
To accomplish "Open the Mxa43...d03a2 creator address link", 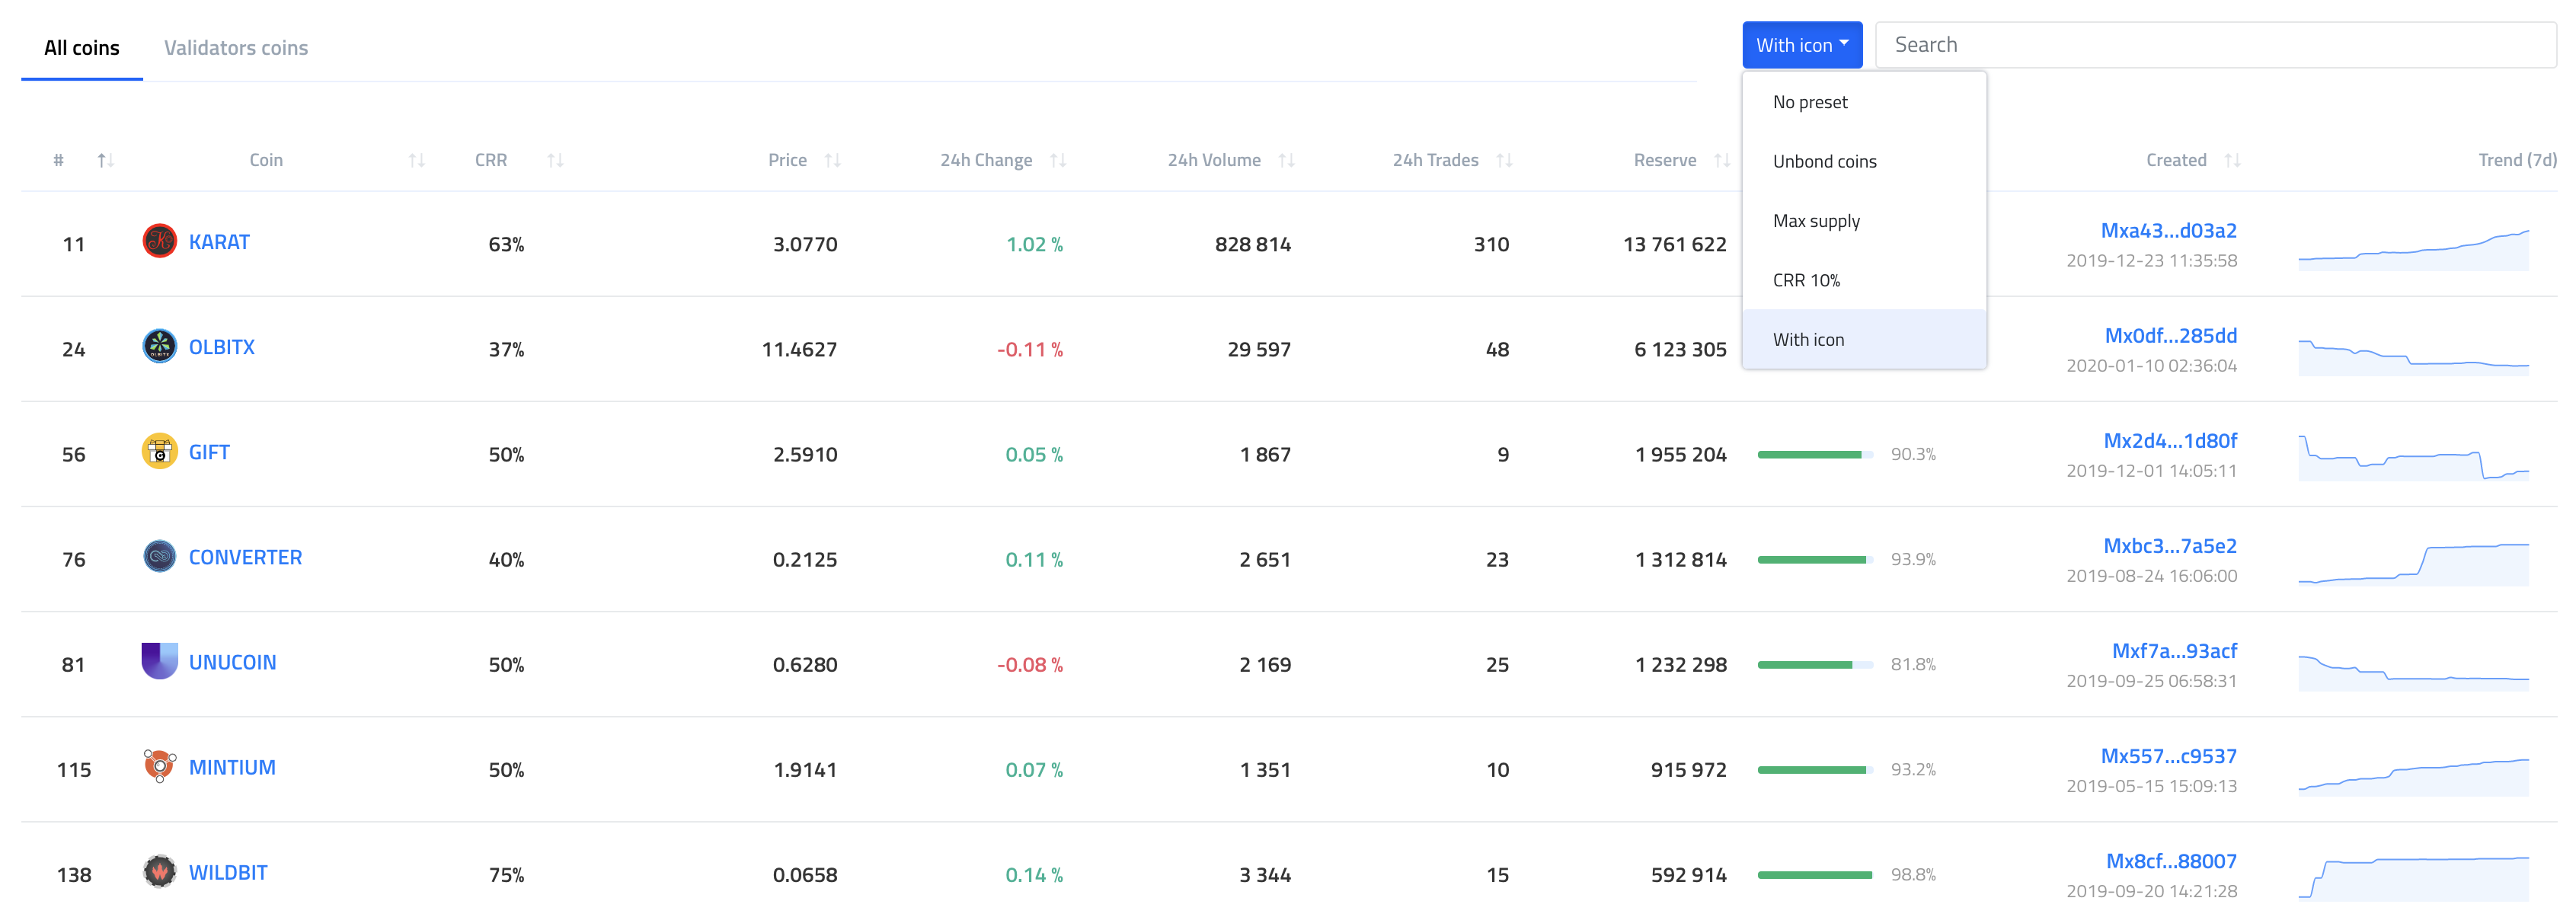I will (2168, 230).
